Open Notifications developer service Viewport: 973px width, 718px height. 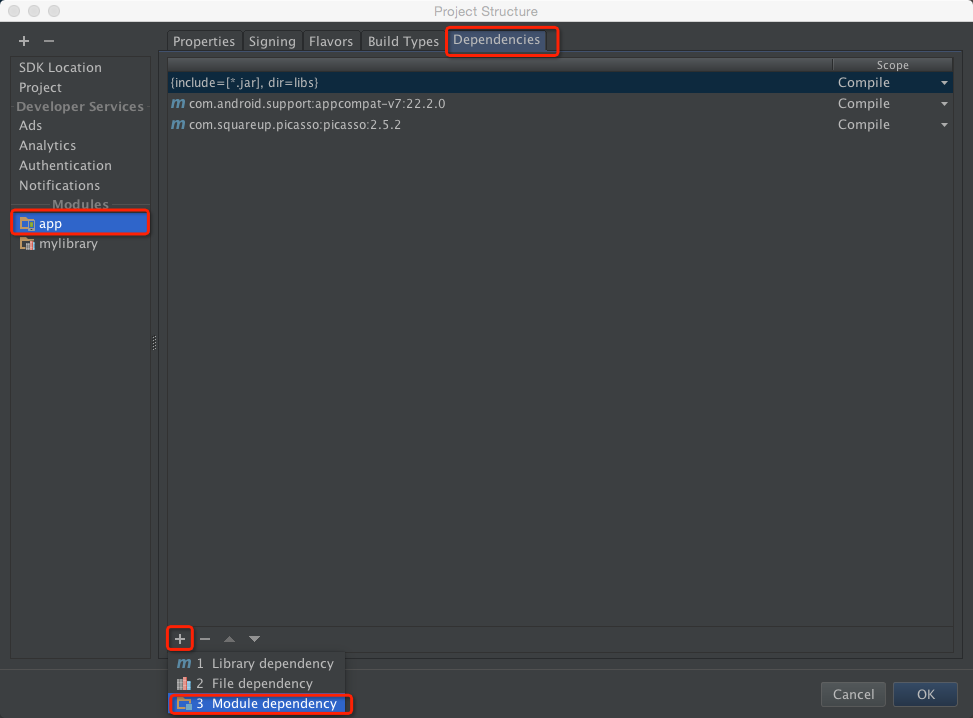pos(59,185)
